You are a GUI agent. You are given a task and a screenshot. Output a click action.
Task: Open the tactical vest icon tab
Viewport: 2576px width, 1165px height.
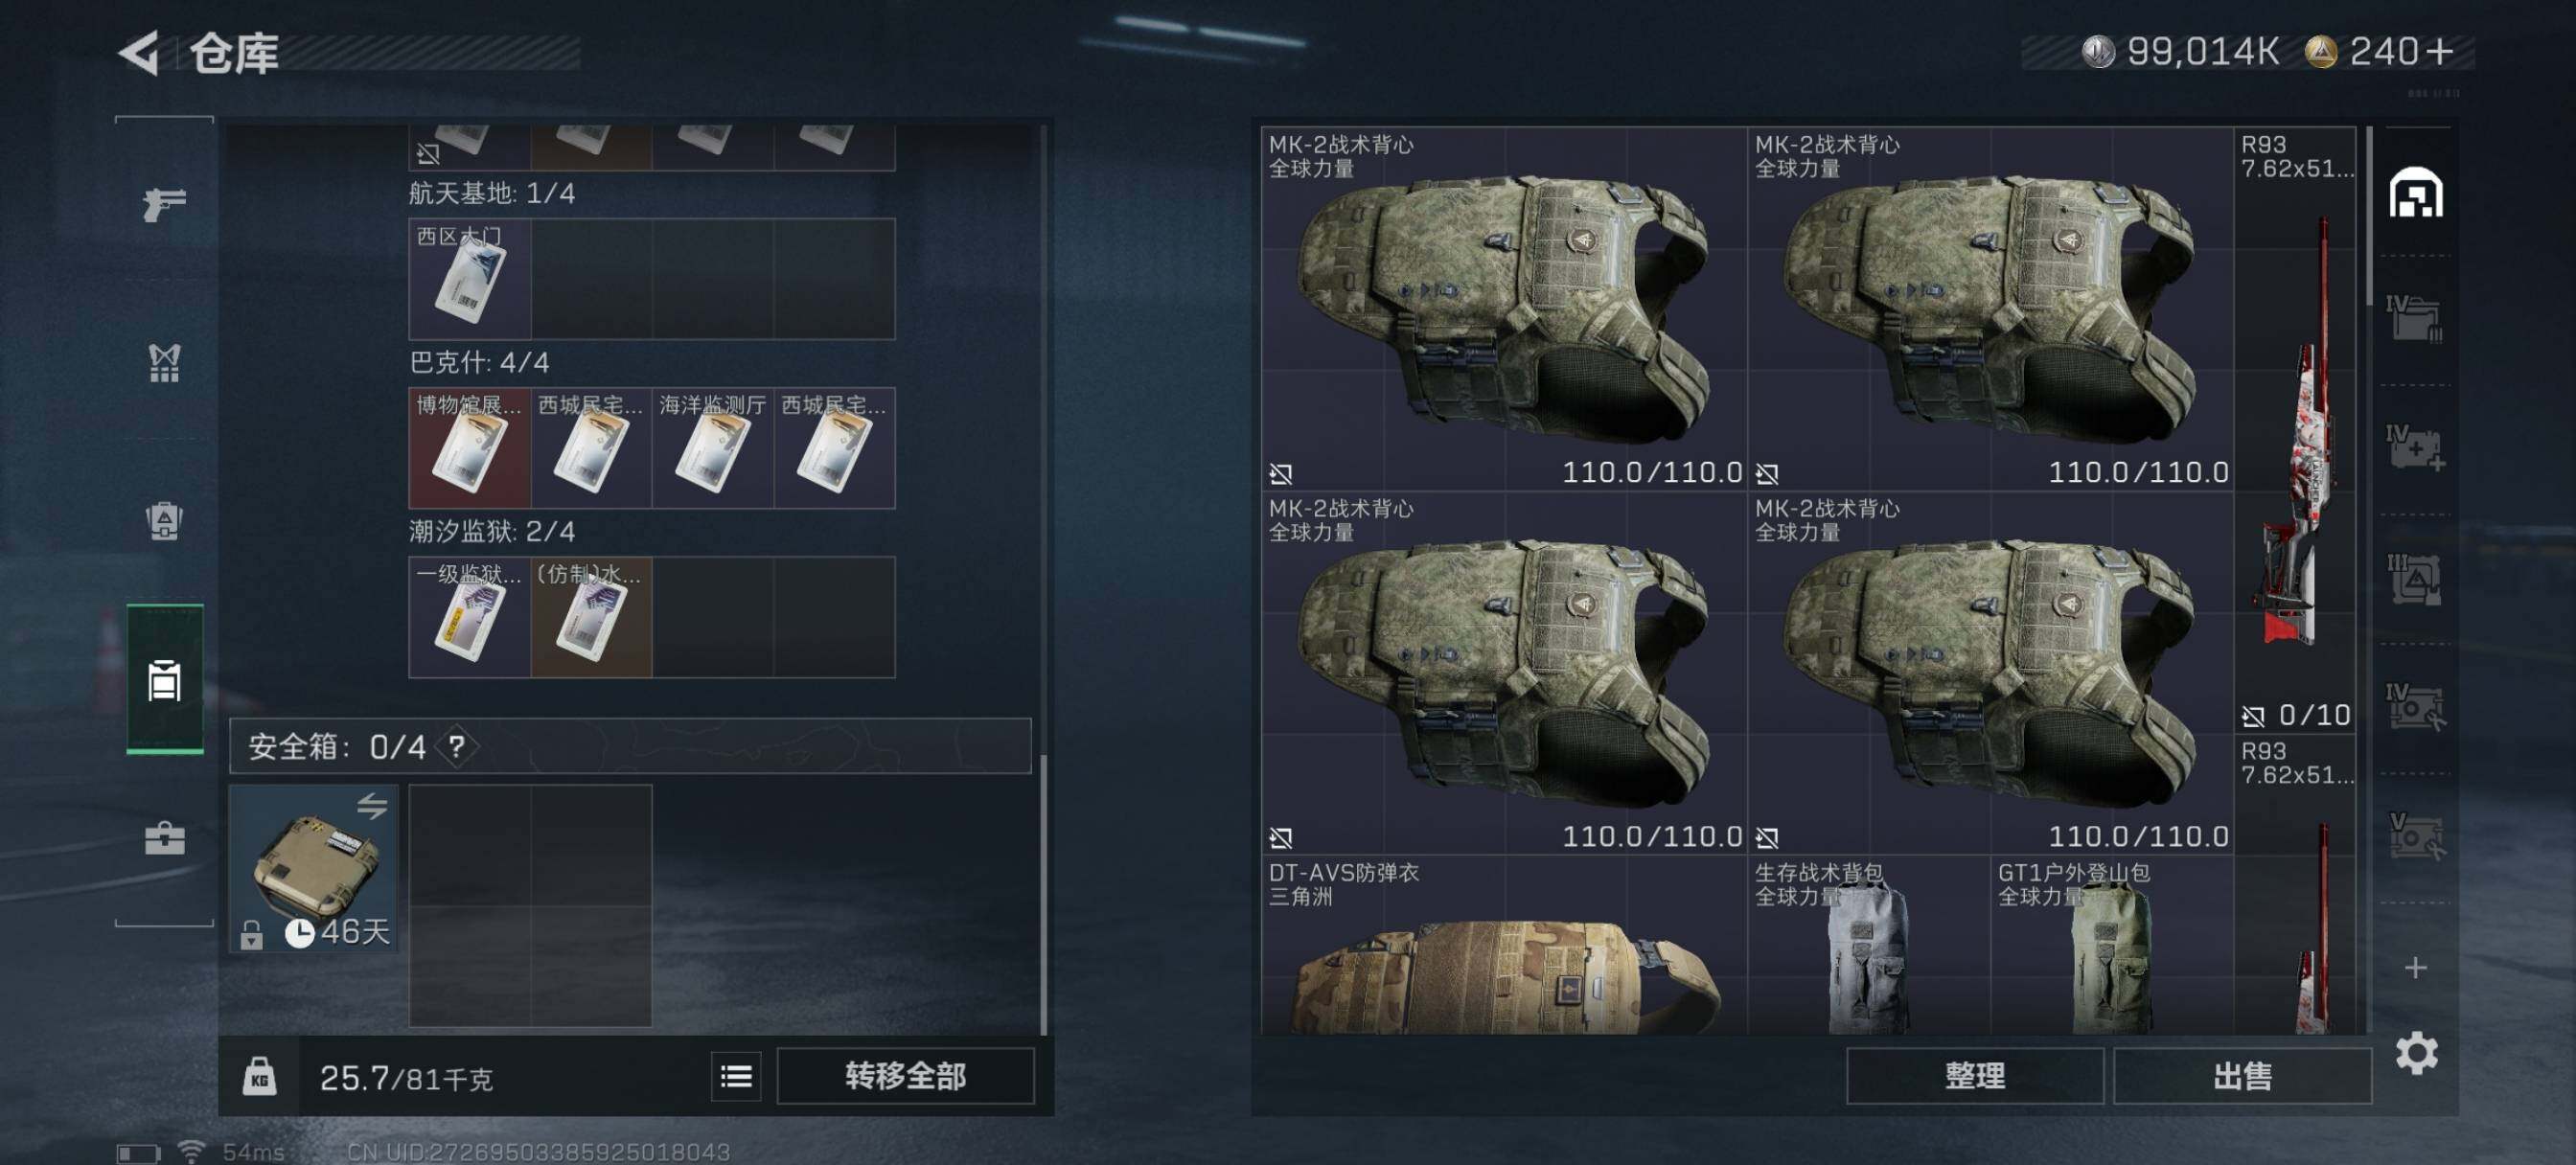[x=164, y=362]
